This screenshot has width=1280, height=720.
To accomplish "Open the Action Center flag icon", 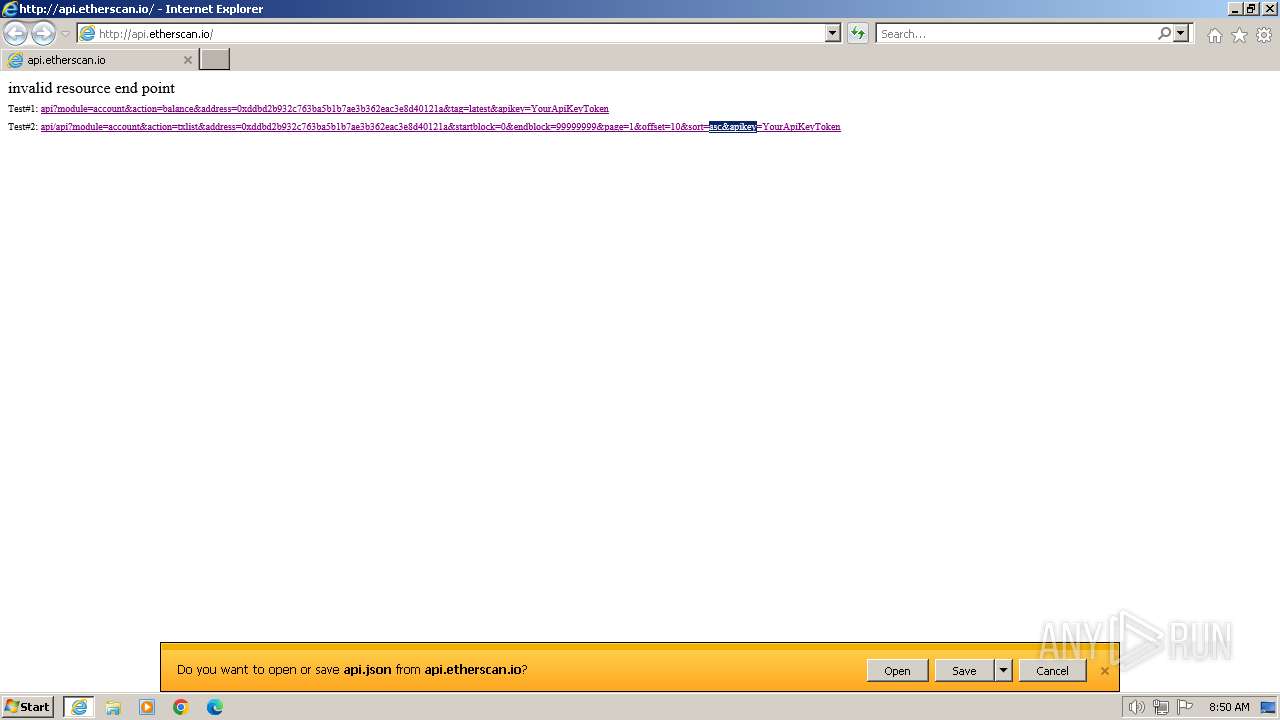I will click(x=1185, y=707).
